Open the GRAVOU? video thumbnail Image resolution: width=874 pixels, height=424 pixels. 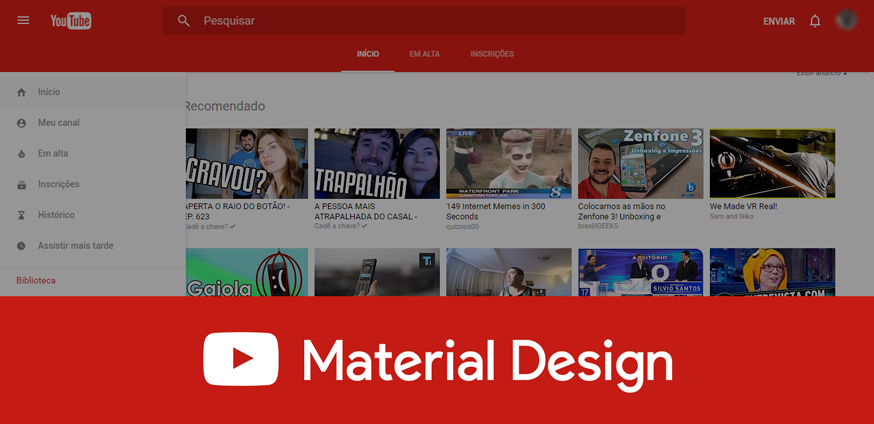click(246, 163)
